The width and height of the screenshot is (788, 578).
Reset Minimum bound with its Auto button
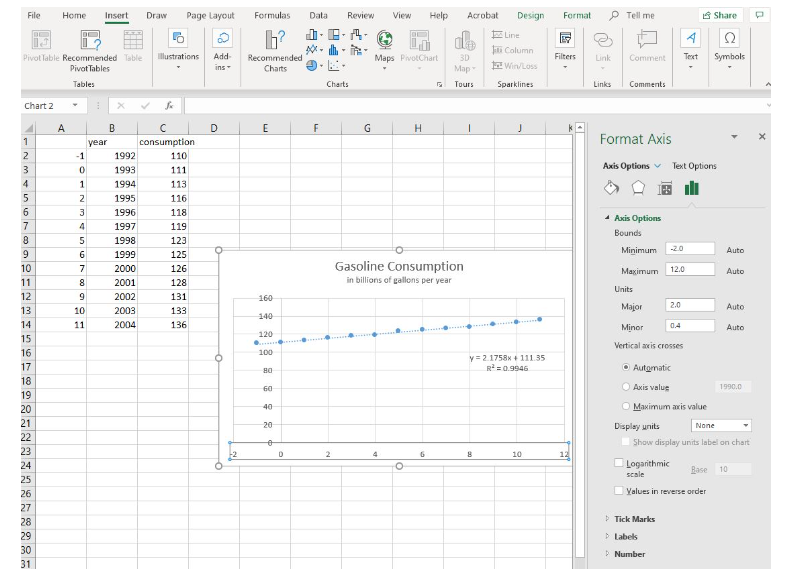coord(735,250)
